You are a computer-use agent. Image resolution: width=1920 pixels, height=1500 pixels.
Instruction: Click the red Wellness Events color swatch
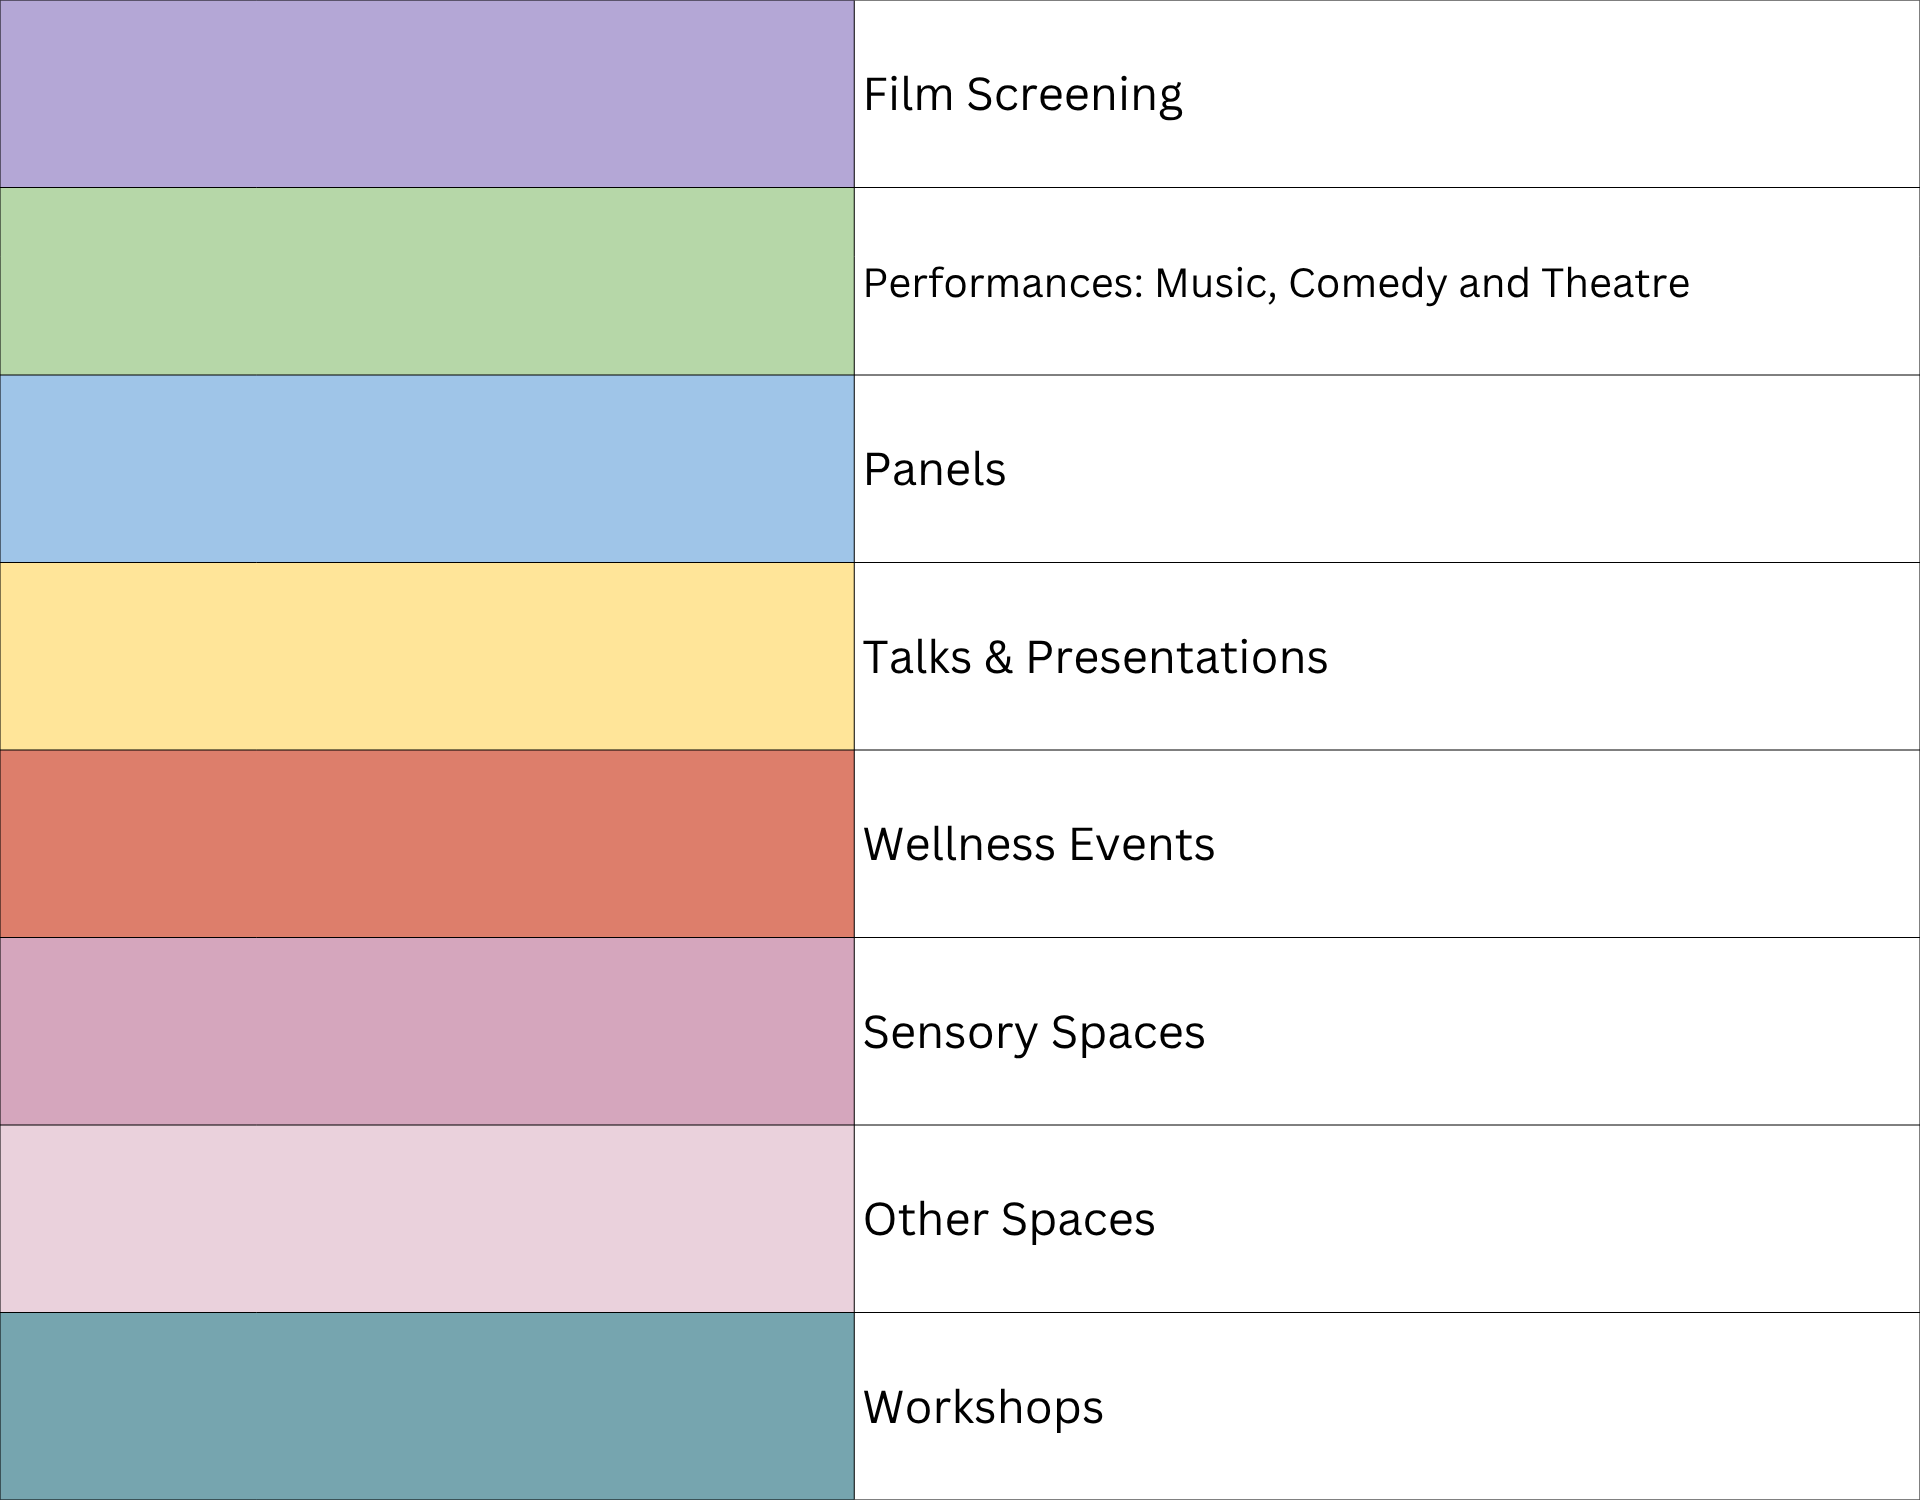[427, 844]
